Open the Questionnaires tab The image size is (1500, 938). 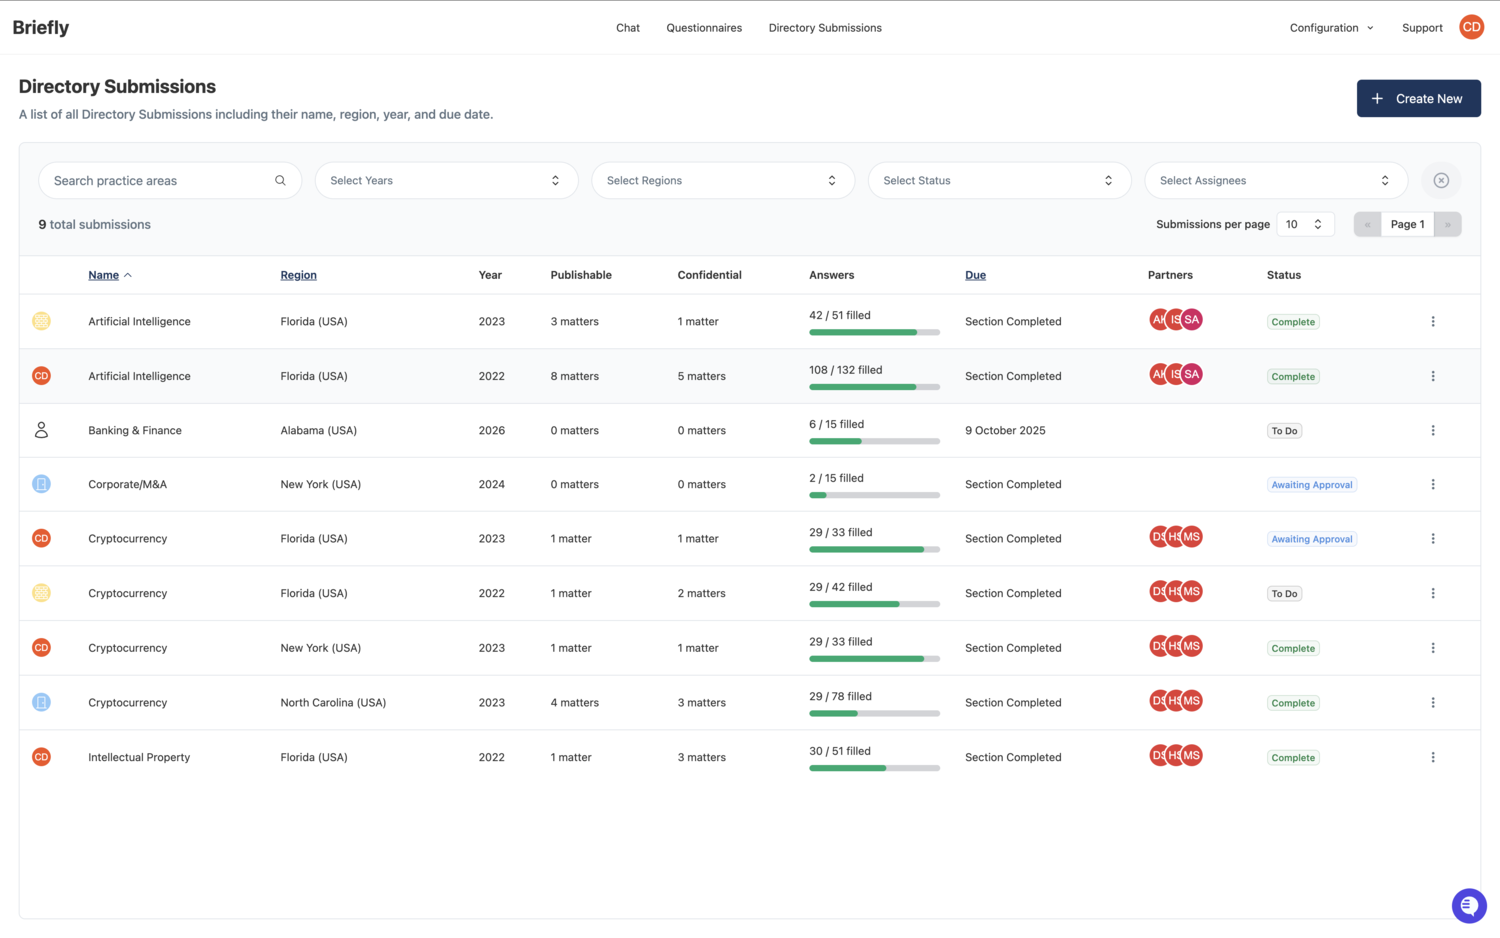704,28
